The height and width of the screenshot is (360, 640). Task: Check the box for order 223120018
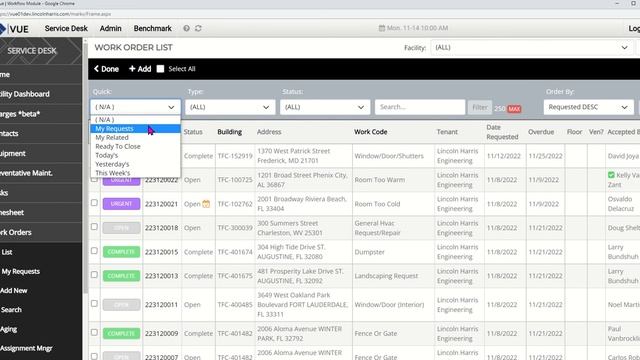point(94,227)
